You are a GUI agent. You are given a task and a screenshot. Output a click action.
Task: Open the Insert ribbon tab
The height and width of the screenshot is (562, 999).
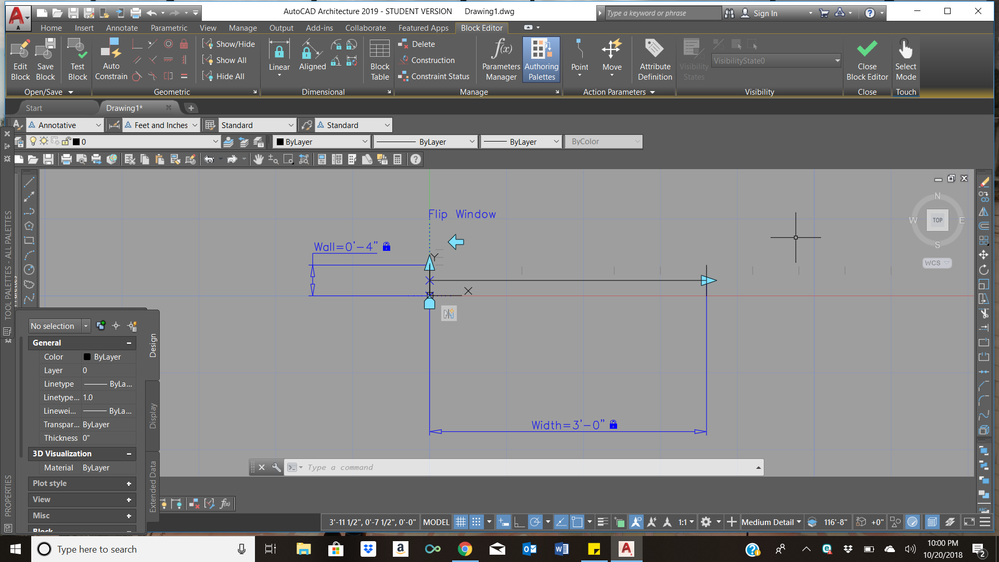[83, 28]
